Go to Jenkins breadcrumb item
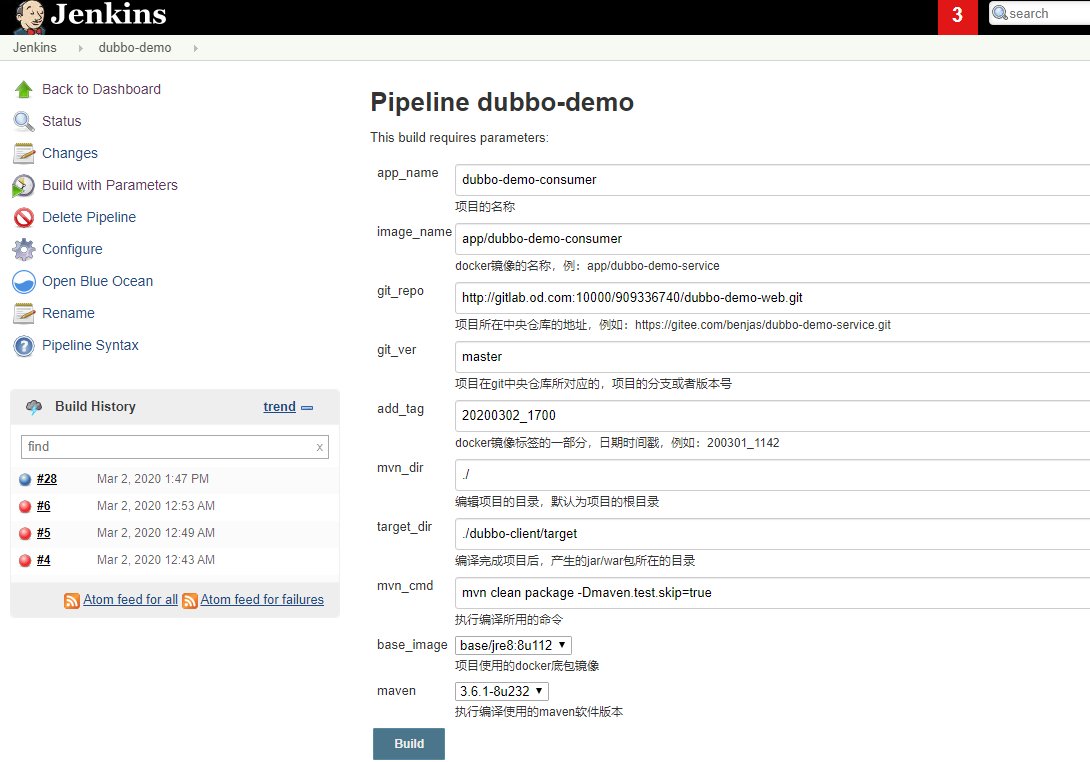The height and width of the screenshot is (762, 1090). point(35,48)
